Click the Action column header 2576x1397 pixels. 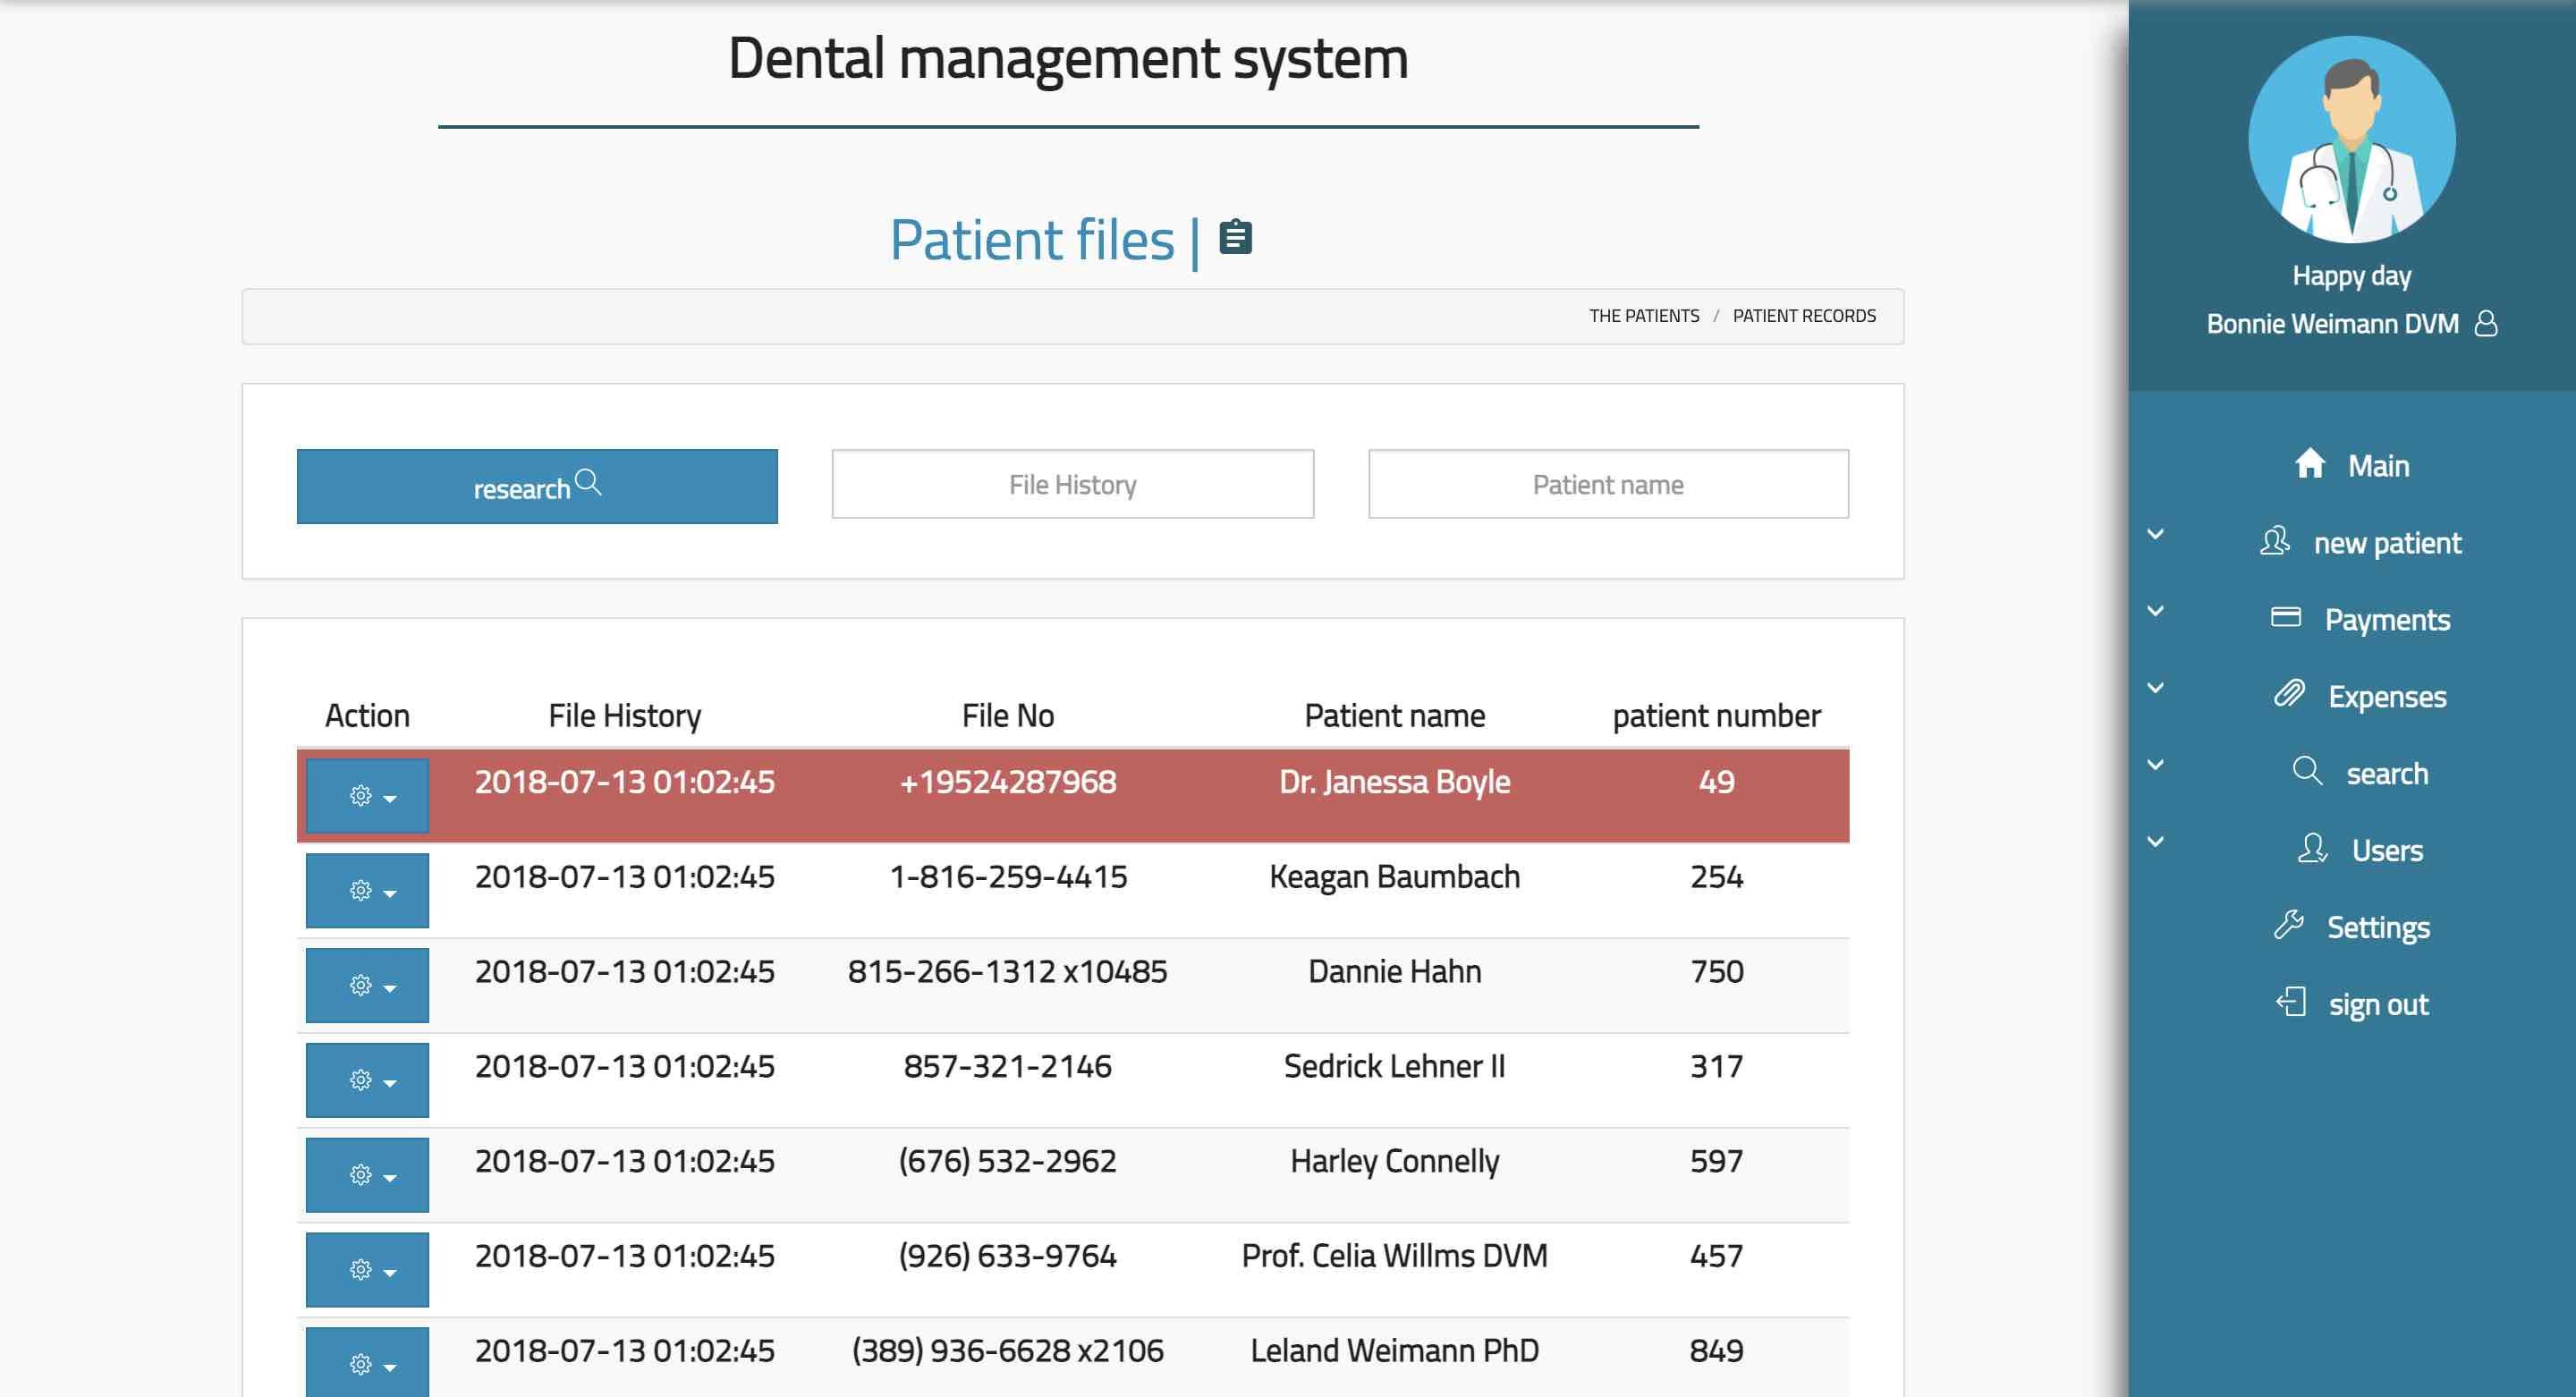tap(367, 716)
